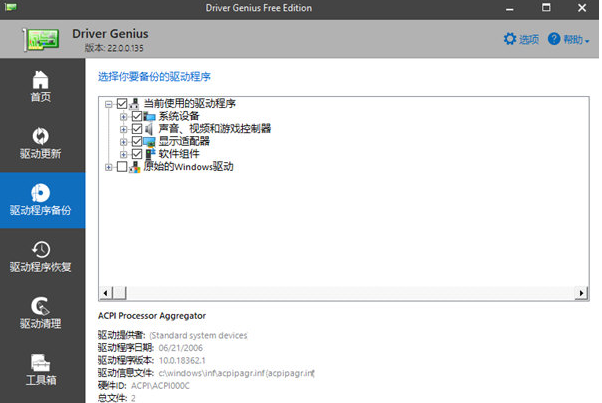The height and width of the screenshot is (403, 602).
Task: Collapse the 当前使用的驱动程序 tree node
Action: [x=109, y=103]
